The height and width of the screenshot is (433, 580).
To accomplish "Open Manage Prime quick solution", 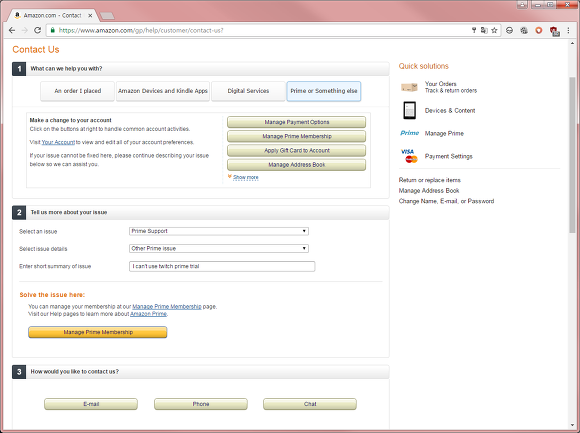I will pos(444,133).
